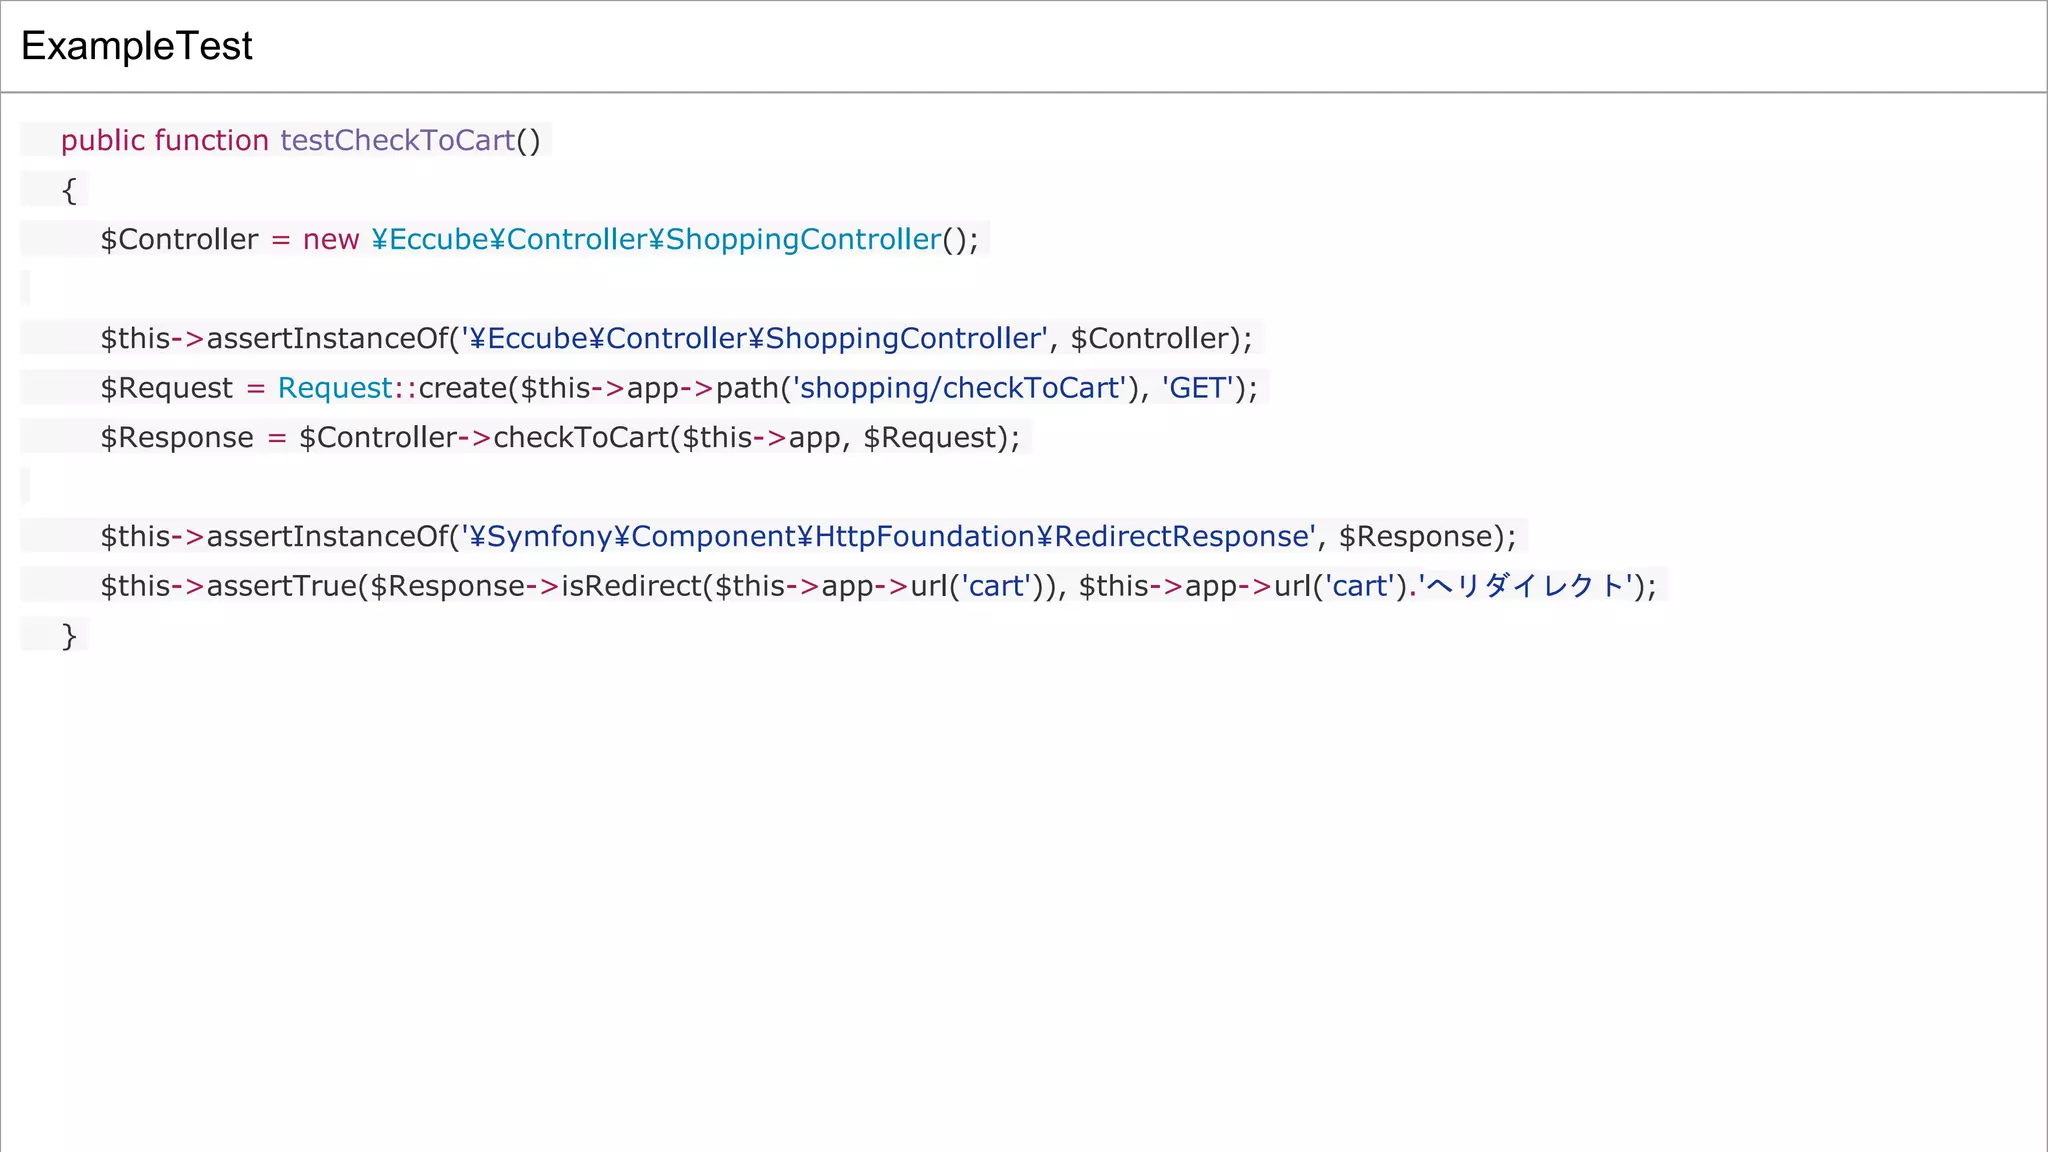Viewport: 2048px width, 1152px height.
Task: Click the 'shopping/checkToCart' path string
Action: pyautogui.click(x=960, y=388)
